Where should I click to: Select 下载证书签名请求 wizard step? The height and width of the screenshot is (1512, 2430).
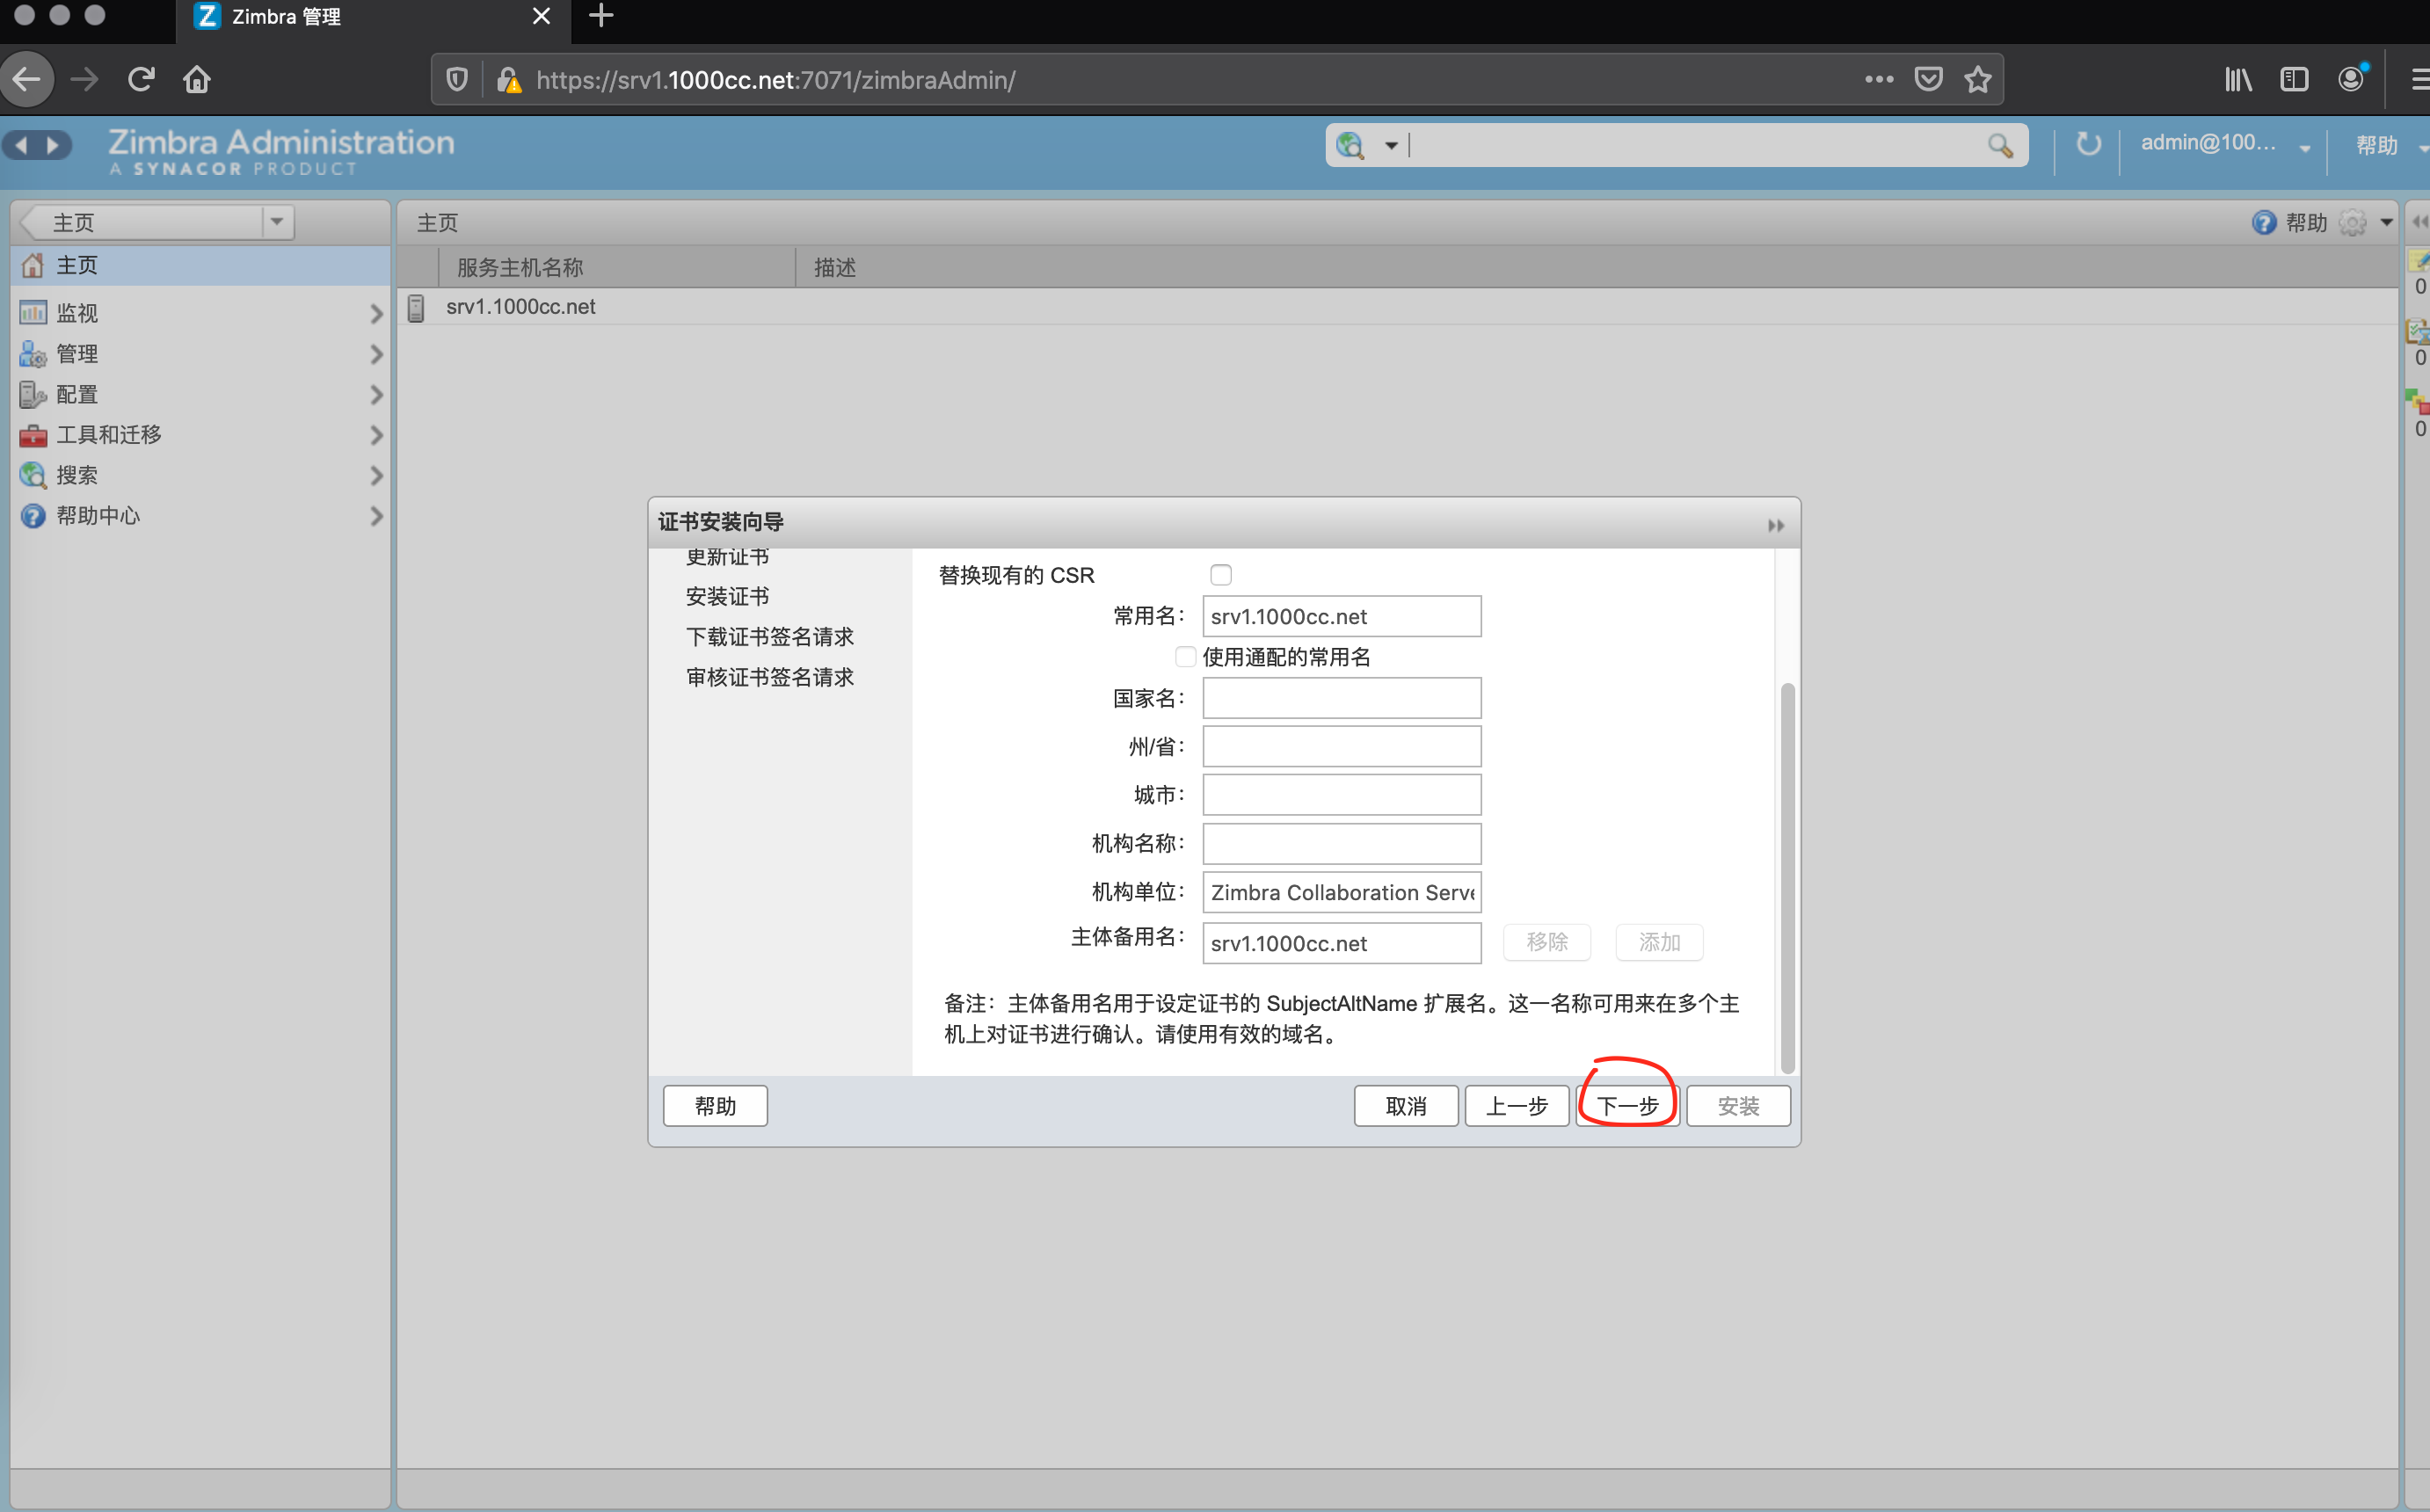click(x=770, y=637)
